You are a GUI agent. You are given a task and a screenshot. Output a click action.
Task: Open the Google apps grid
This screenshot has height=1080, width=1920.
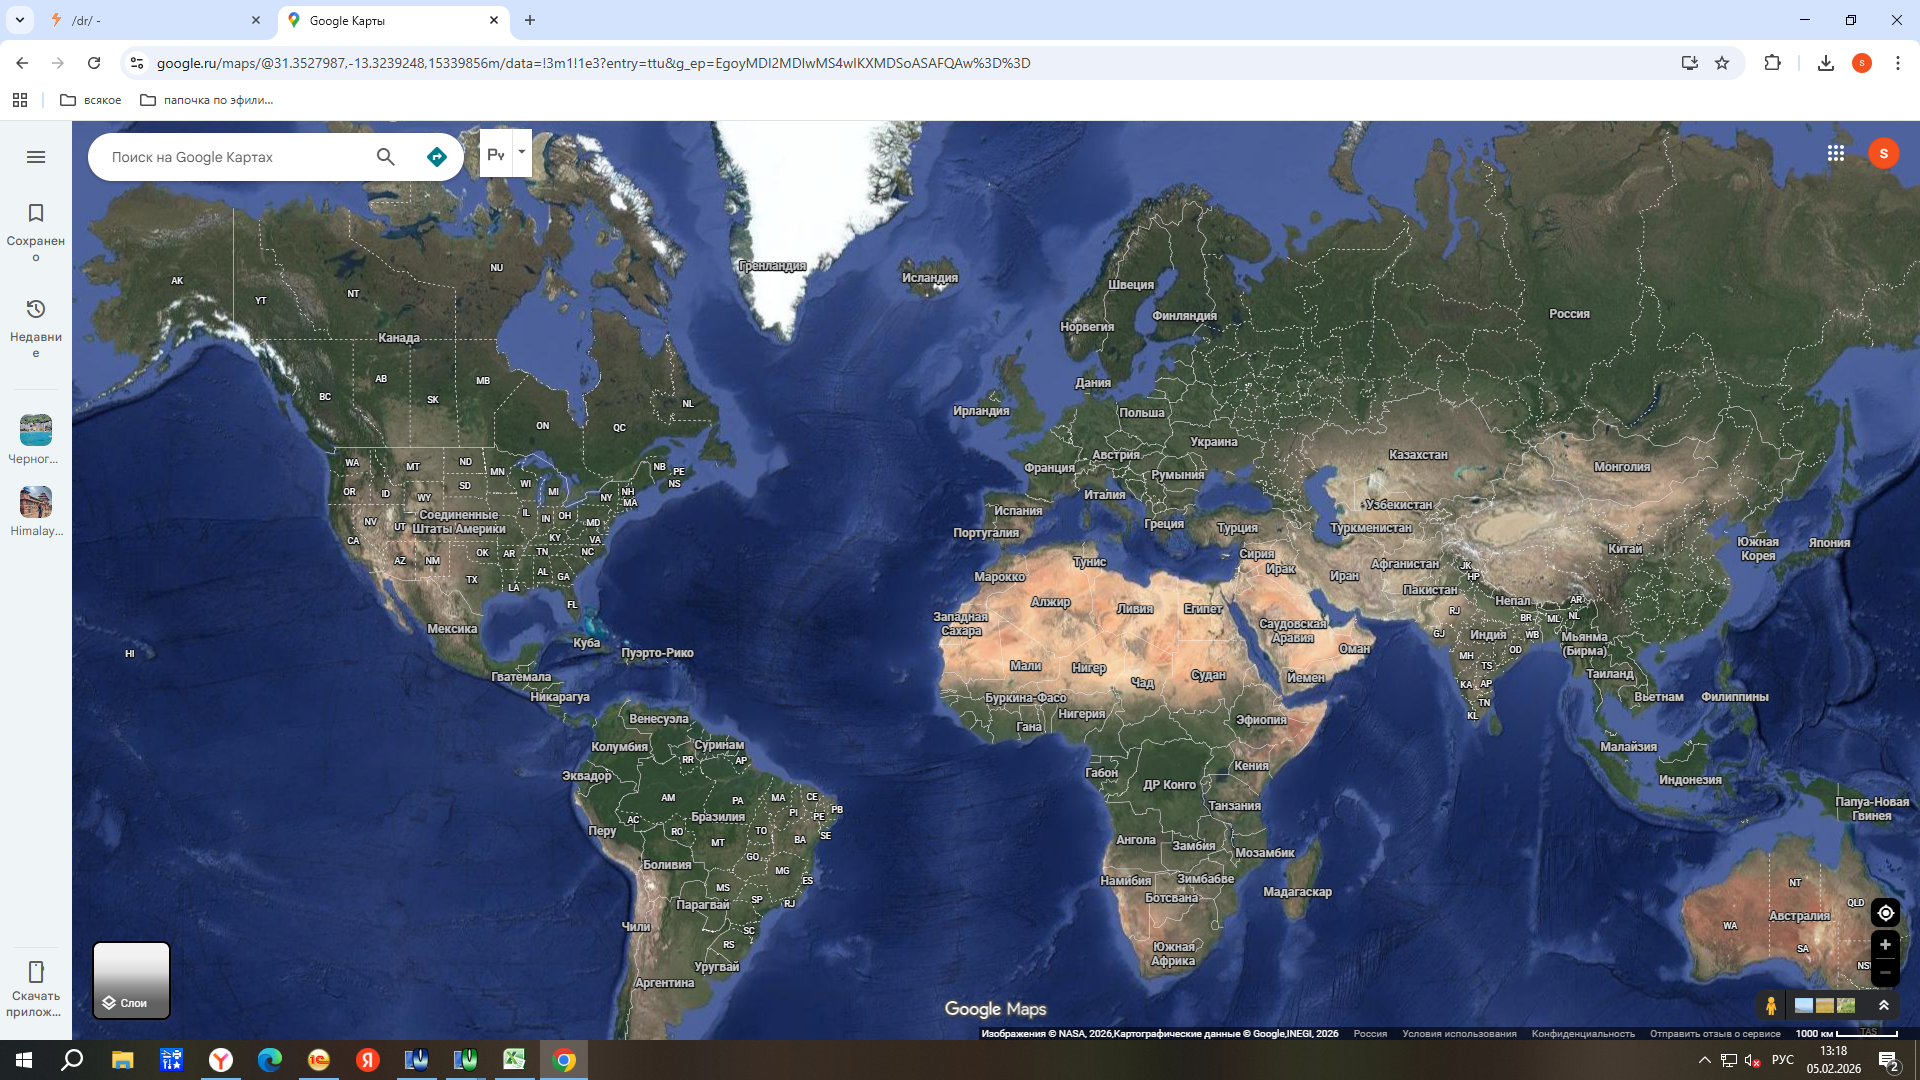pos(1836,153)
